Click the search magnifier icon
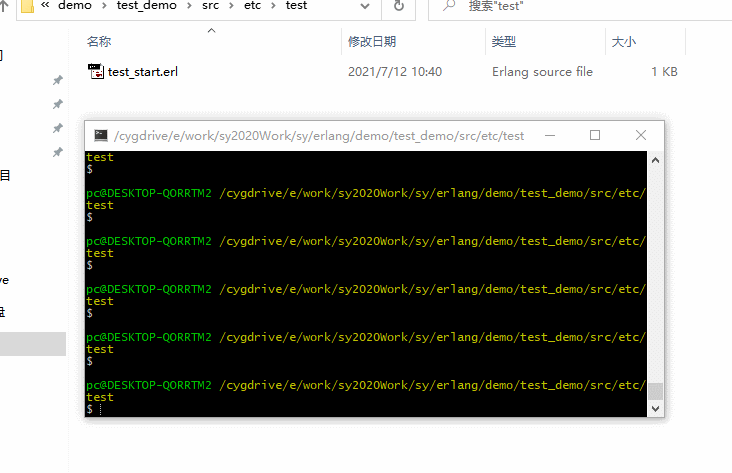 coord(449,6)
